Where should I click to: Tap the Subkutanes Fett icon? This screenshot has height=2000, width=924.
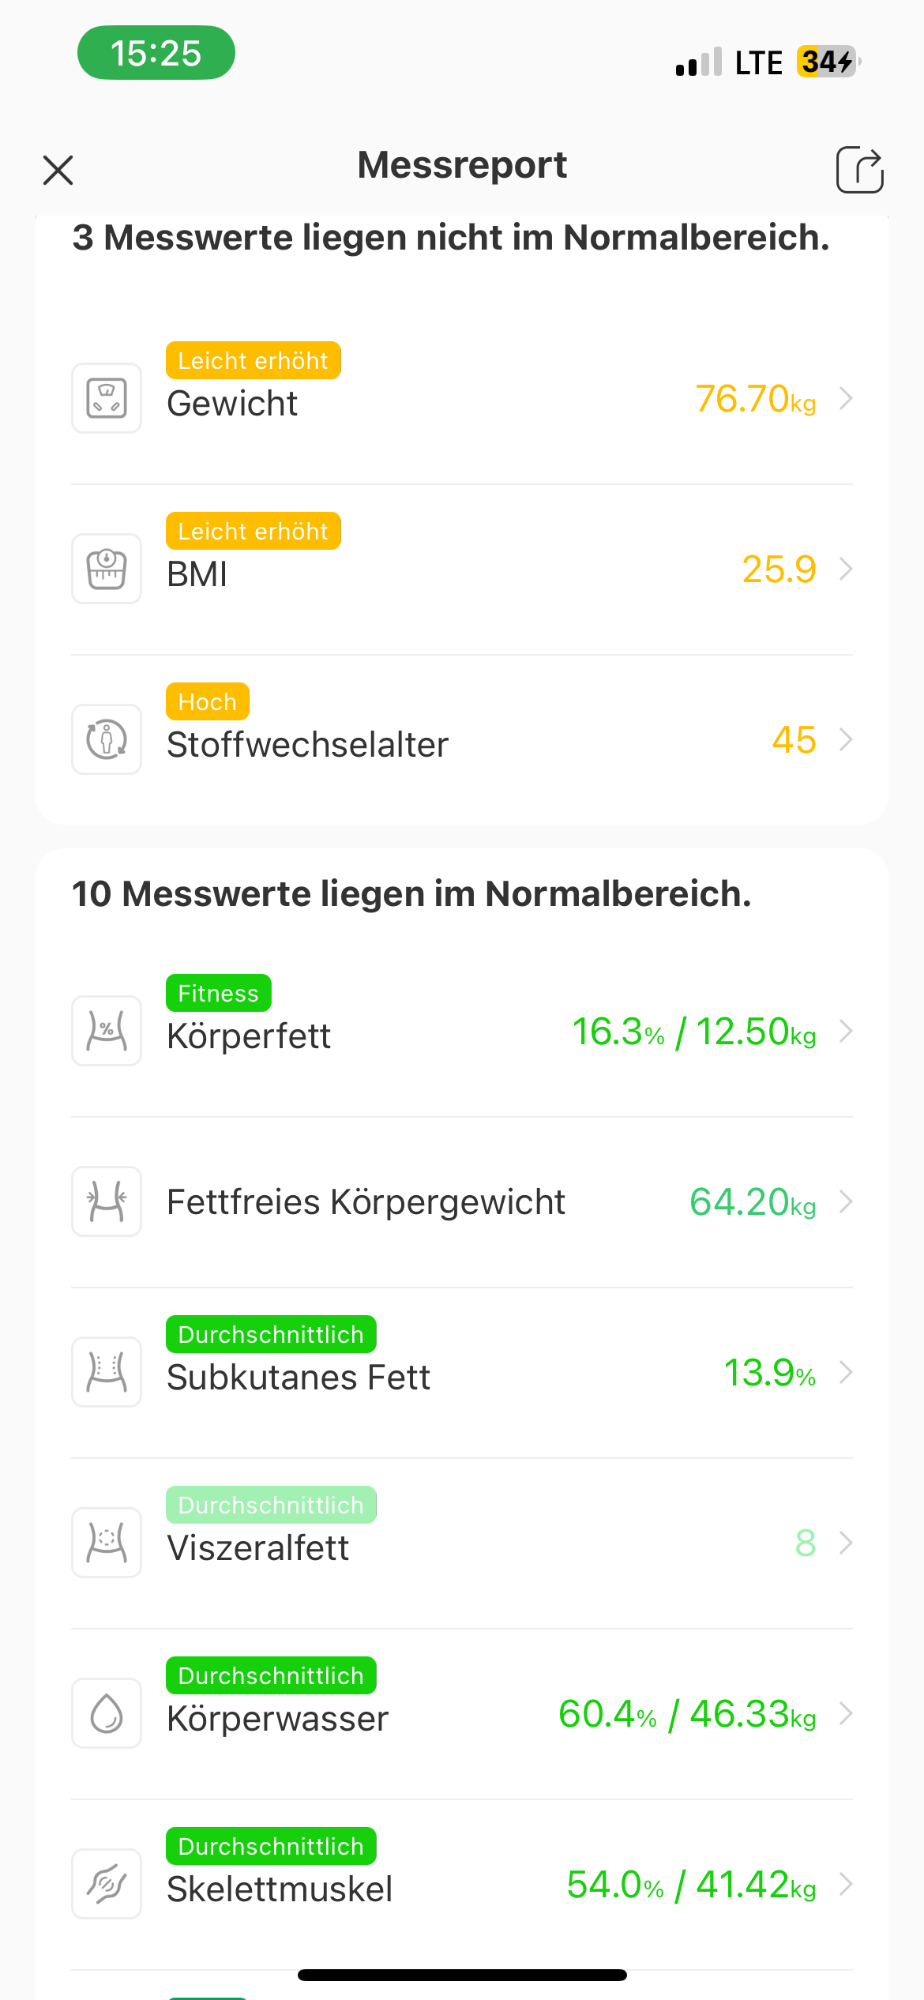[107, 1372]
